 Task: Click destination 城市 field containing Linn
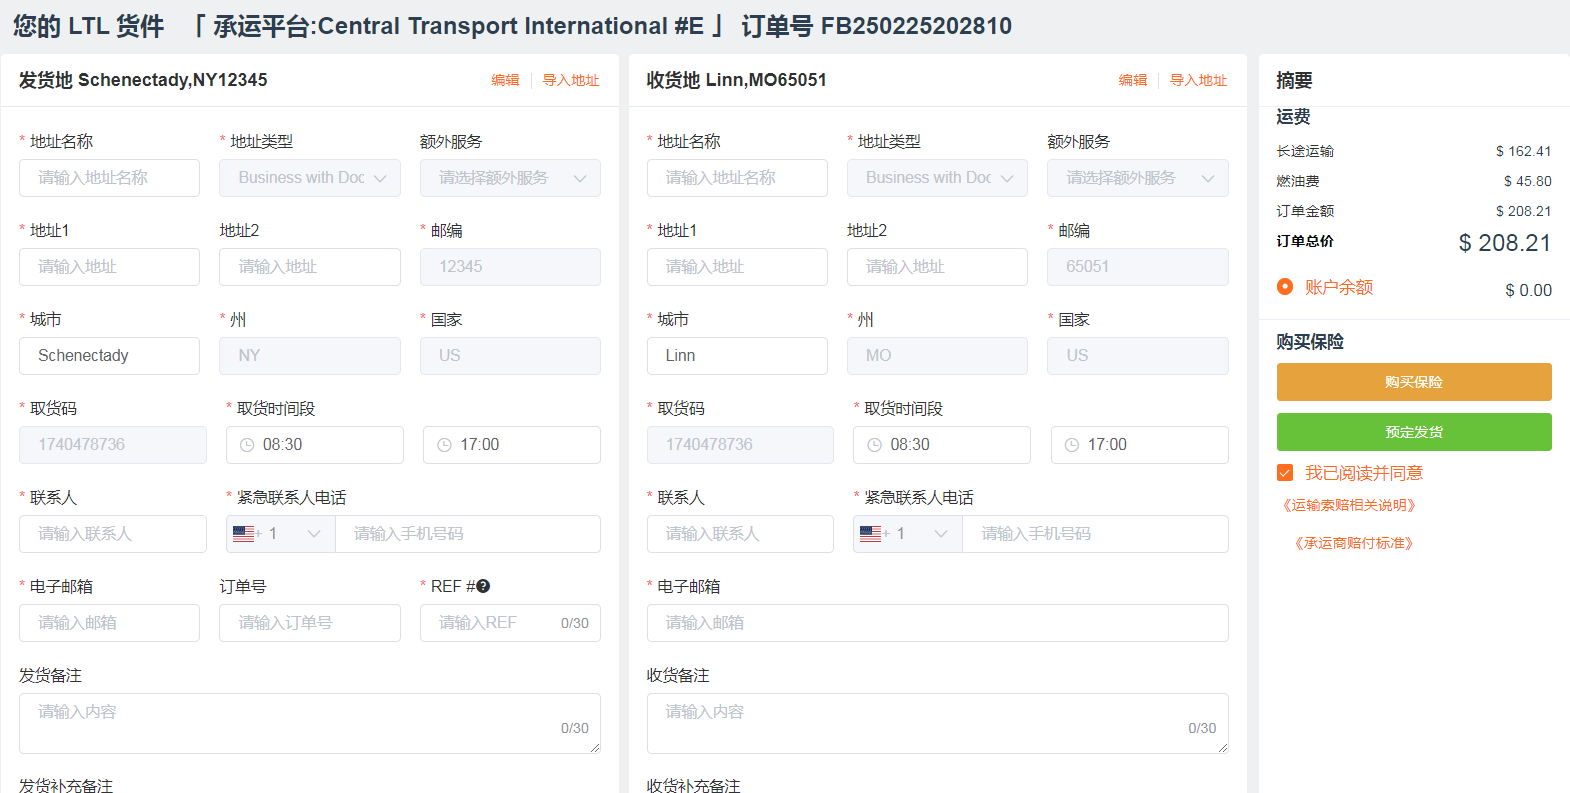click(737, 356)
